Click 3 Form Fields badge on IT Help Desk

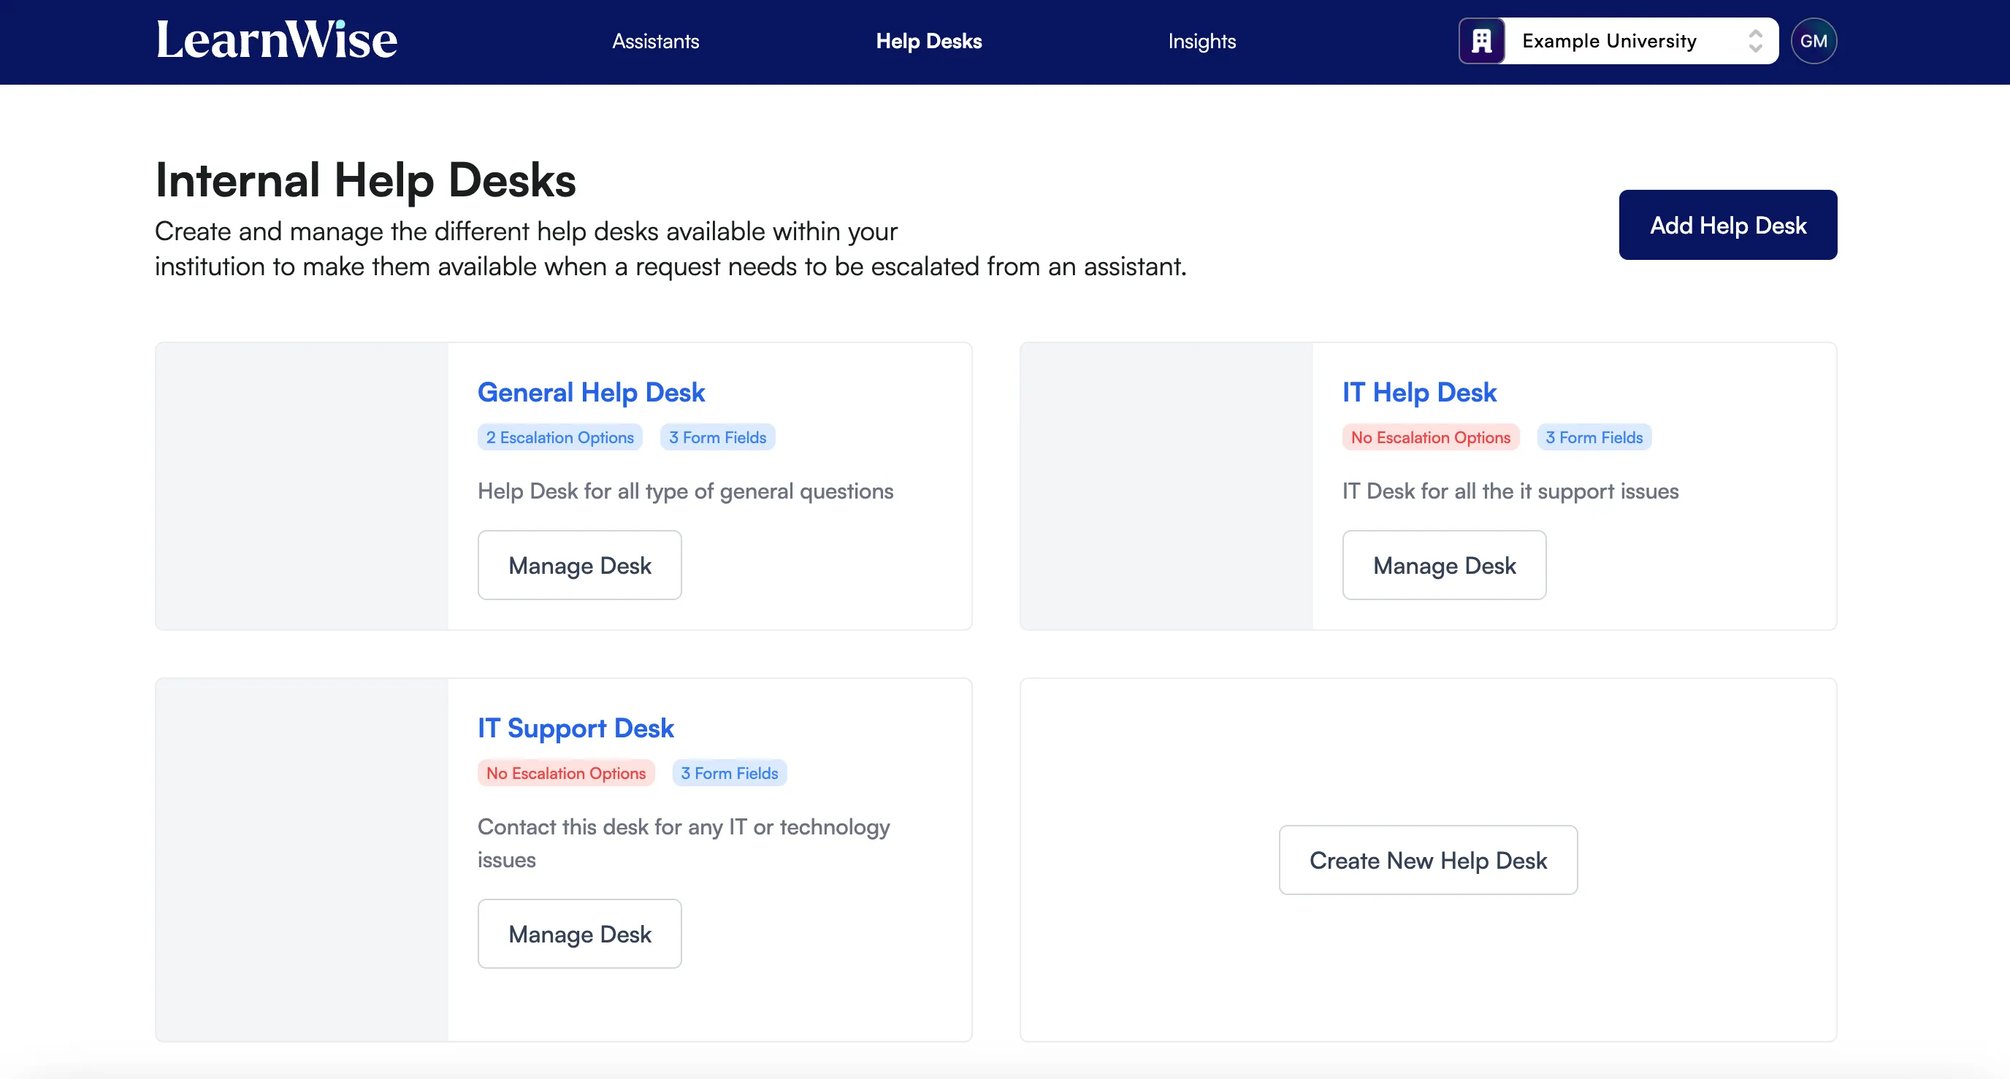tap(1594, 437)
